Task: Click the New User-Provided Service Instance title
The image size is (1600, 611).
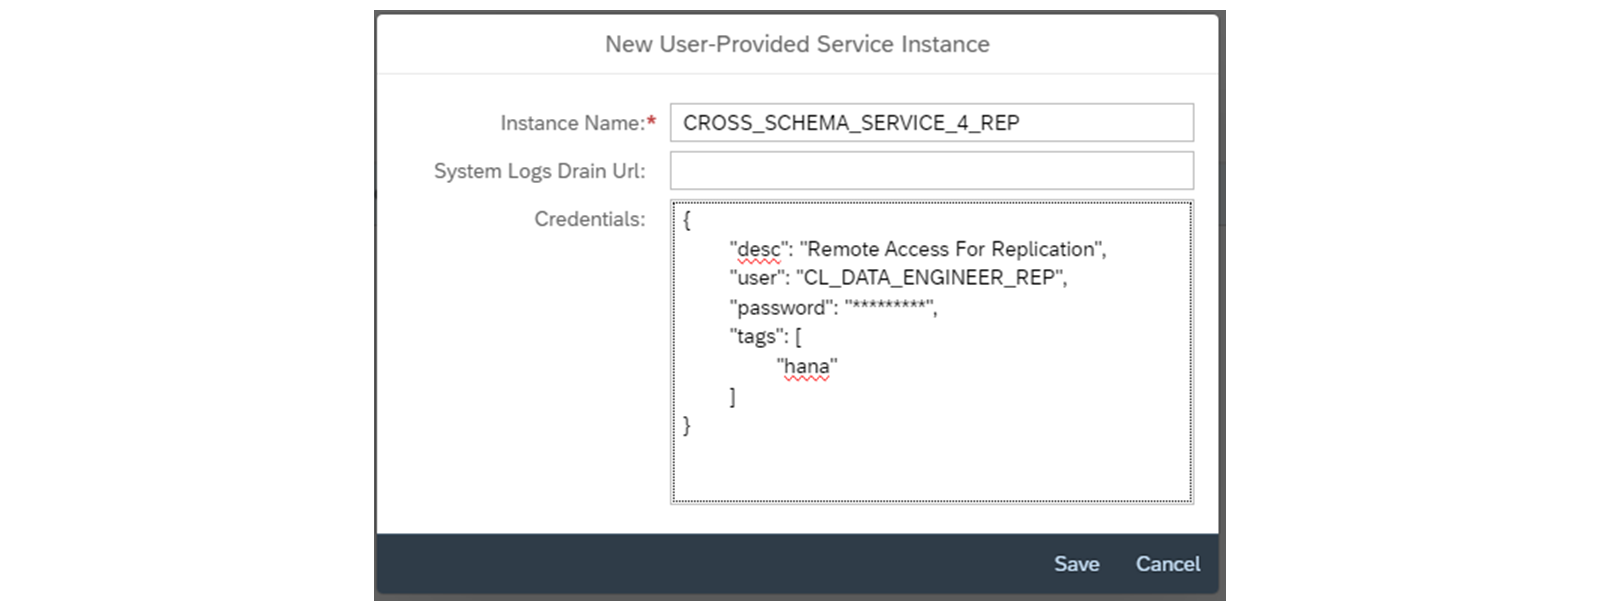Action: coord(797,44)
